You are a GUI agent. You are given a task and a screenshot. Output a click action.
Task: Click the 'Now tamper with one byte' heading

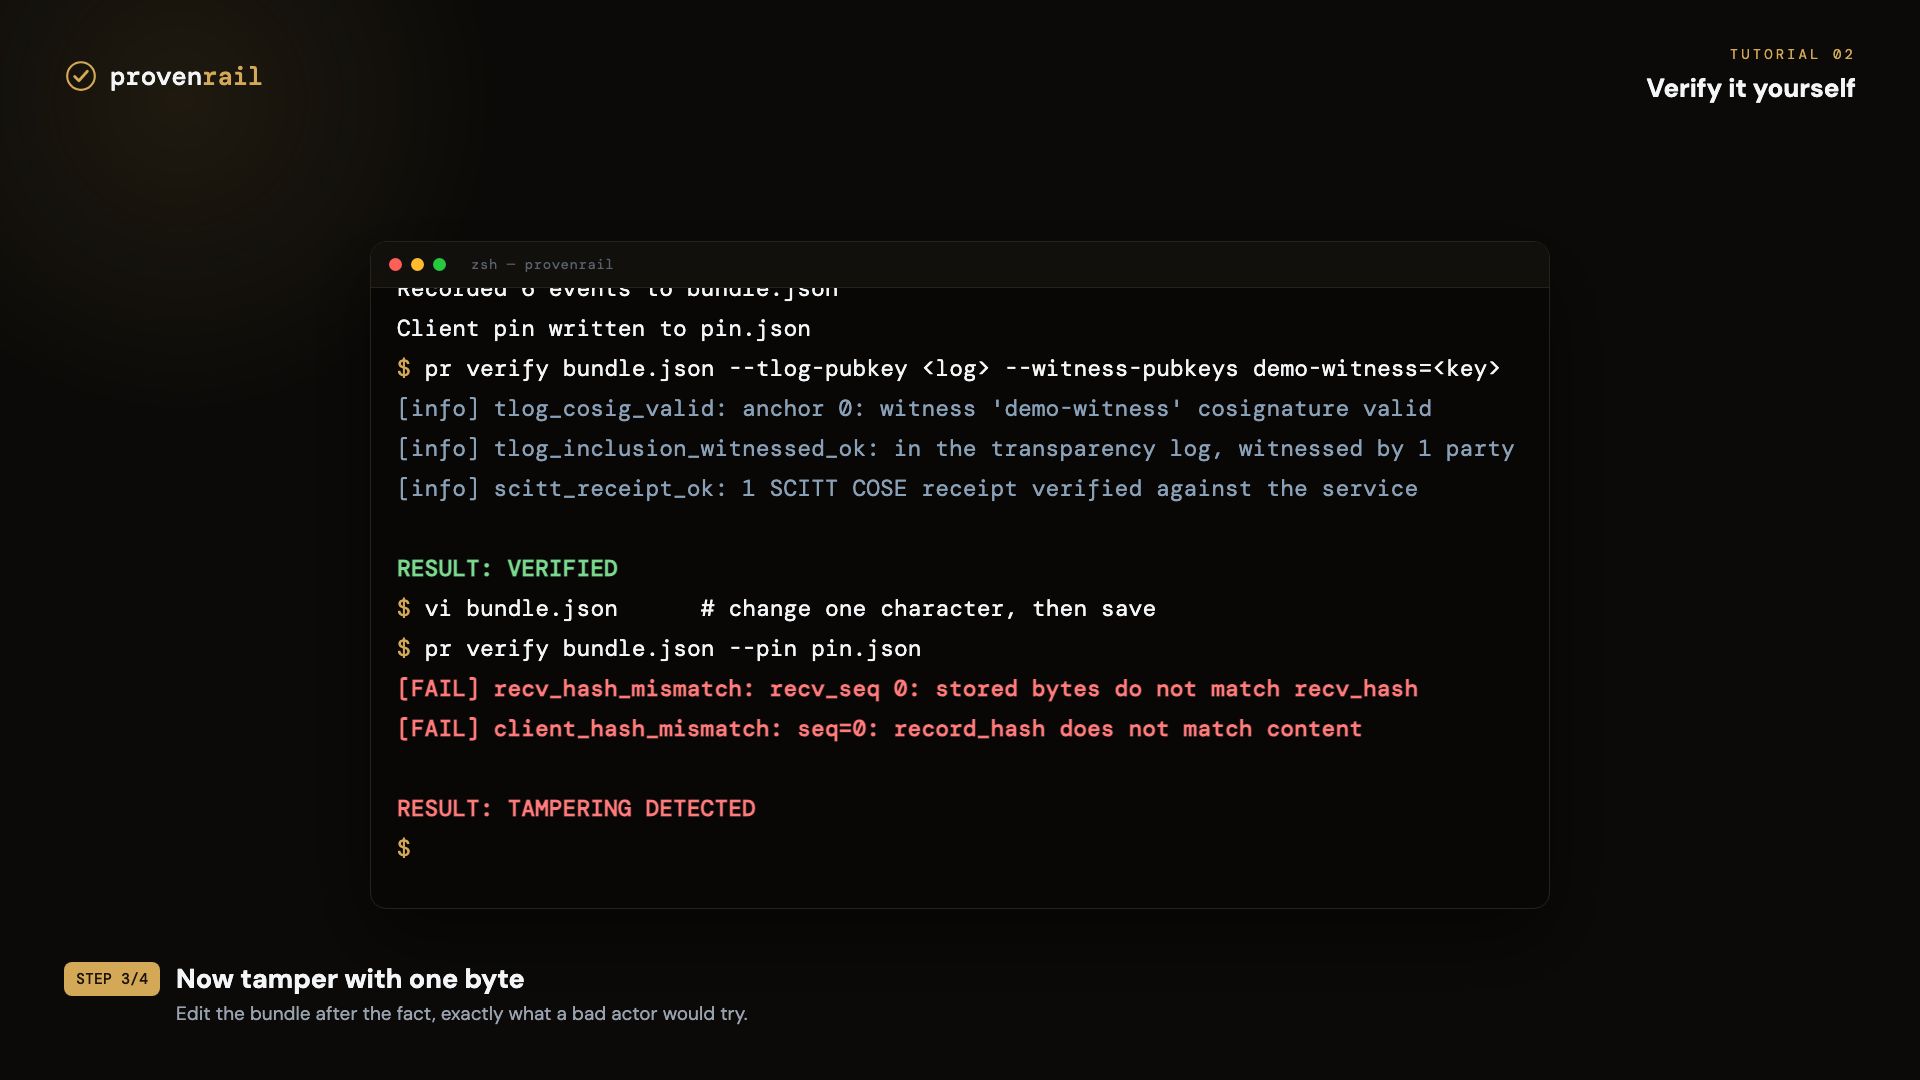[350, 979]
